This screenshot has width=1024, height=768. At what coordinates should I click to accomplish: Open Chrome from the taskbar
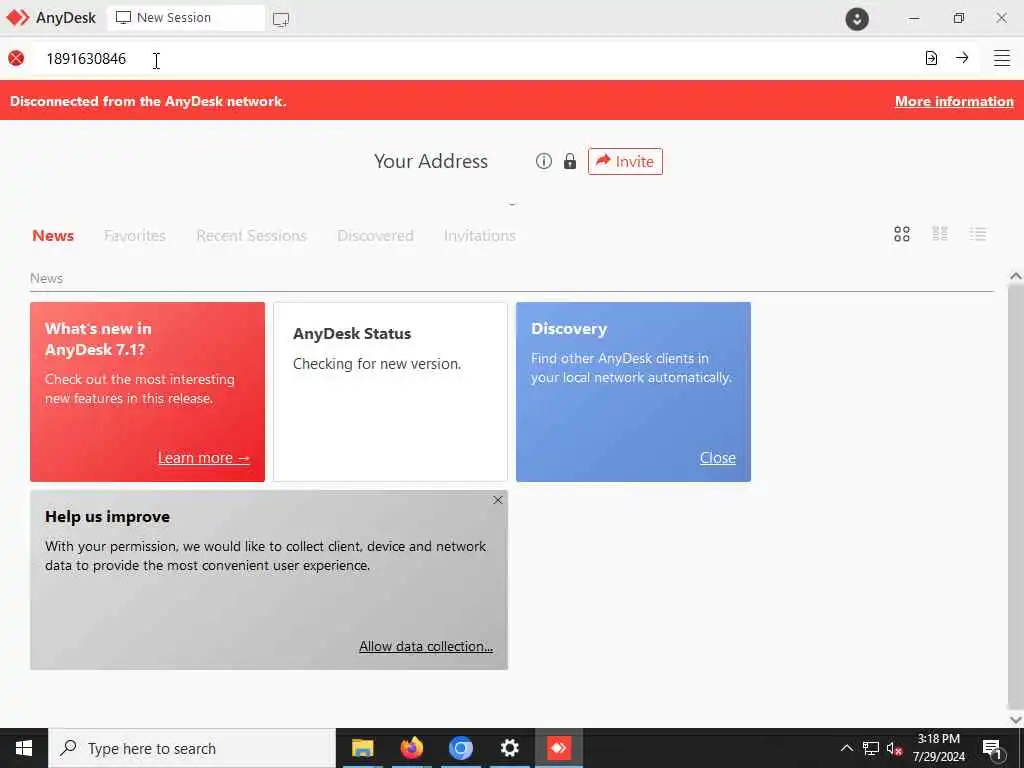pyautogui.click(x=460, y=748)
